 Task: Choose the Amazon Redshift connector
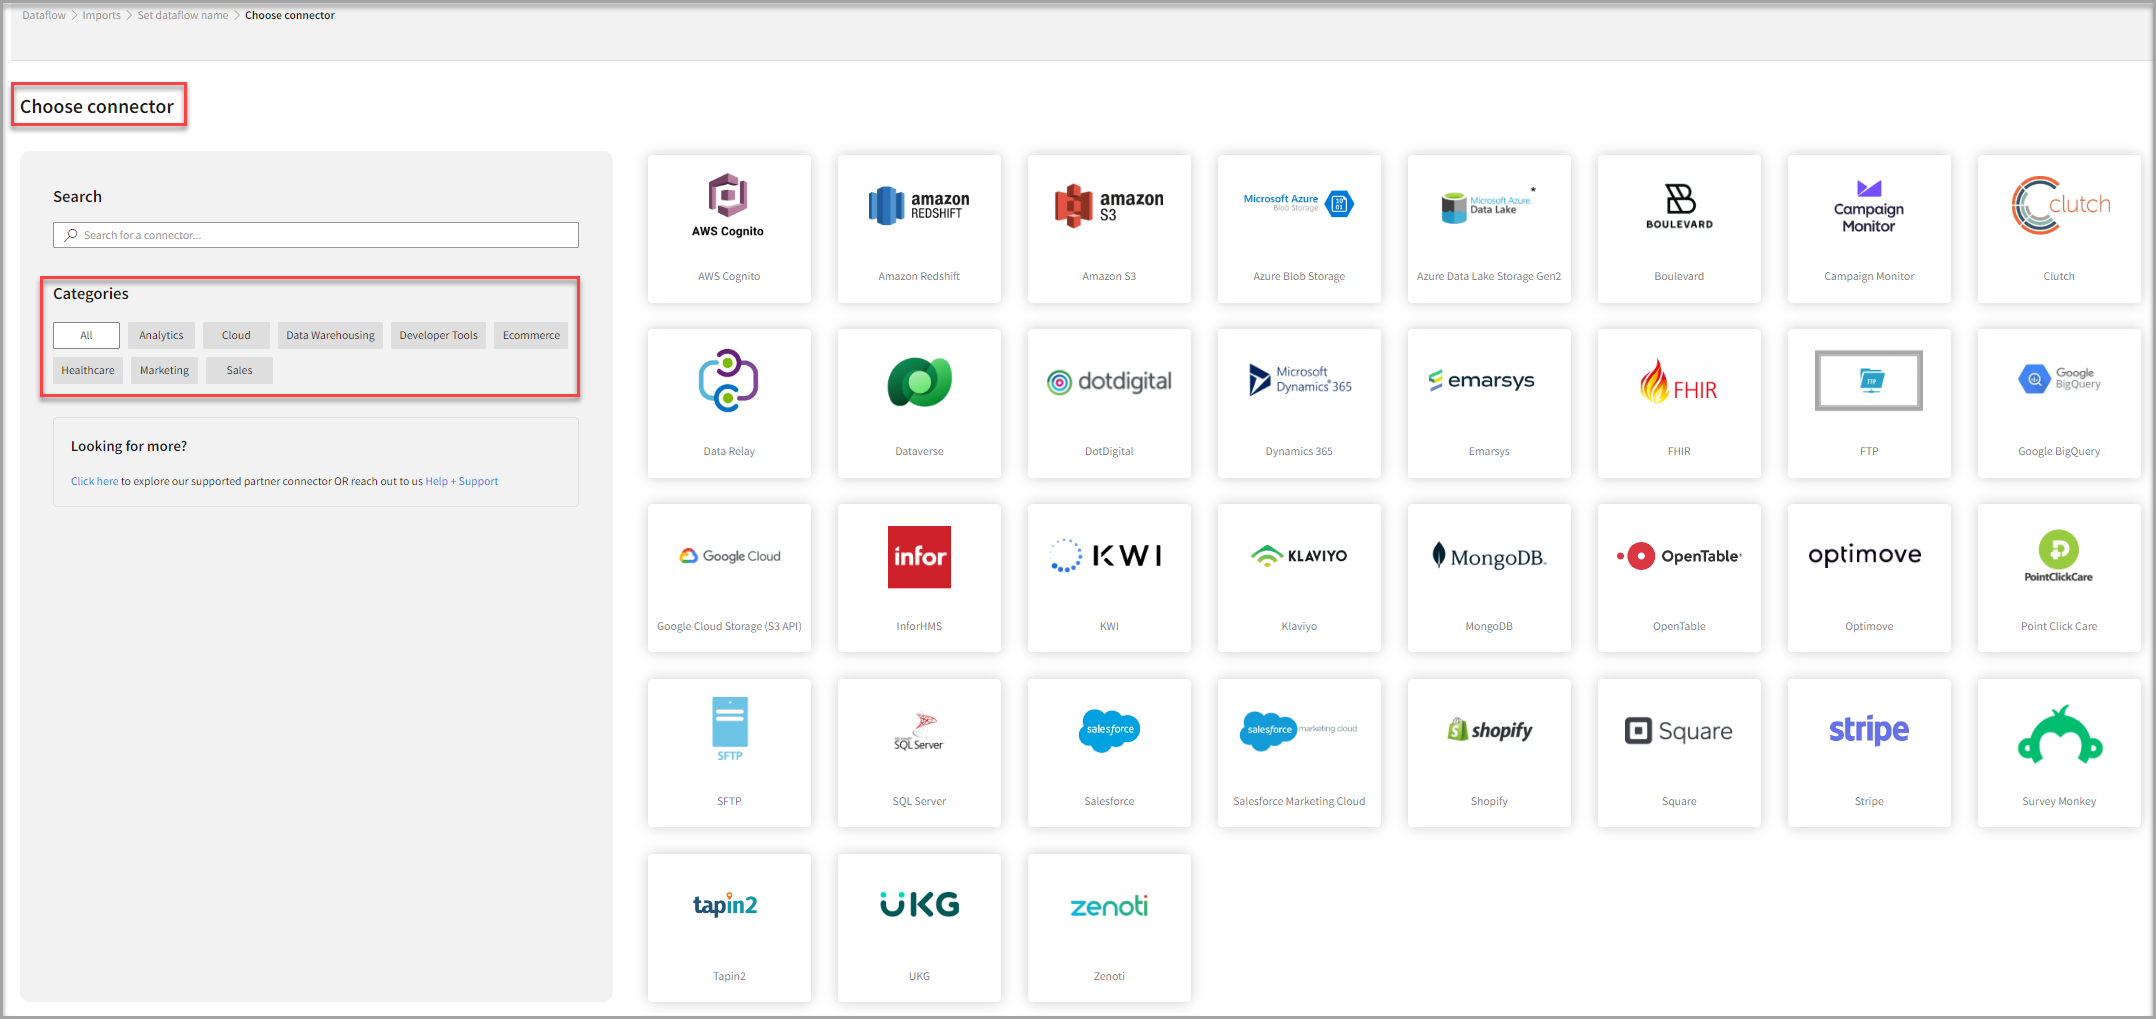[919, 229]
